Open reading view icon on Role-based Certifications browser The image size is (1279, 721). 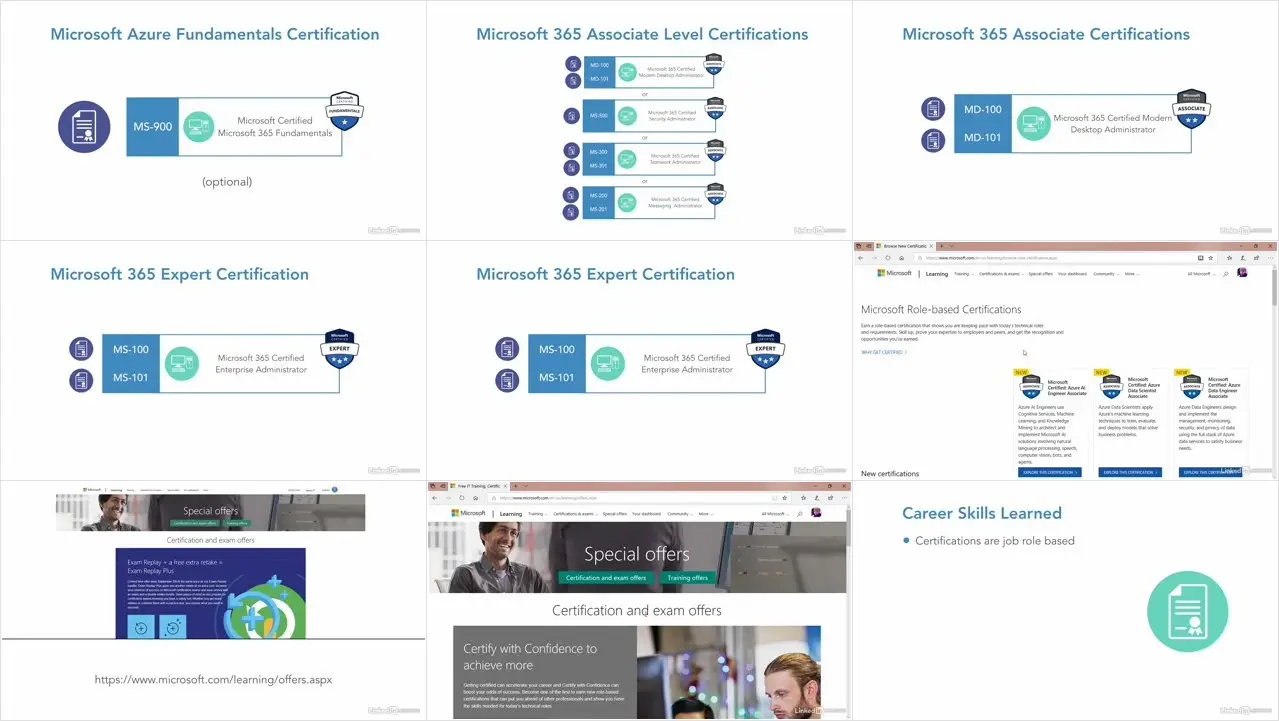[x=1201, y=258]
